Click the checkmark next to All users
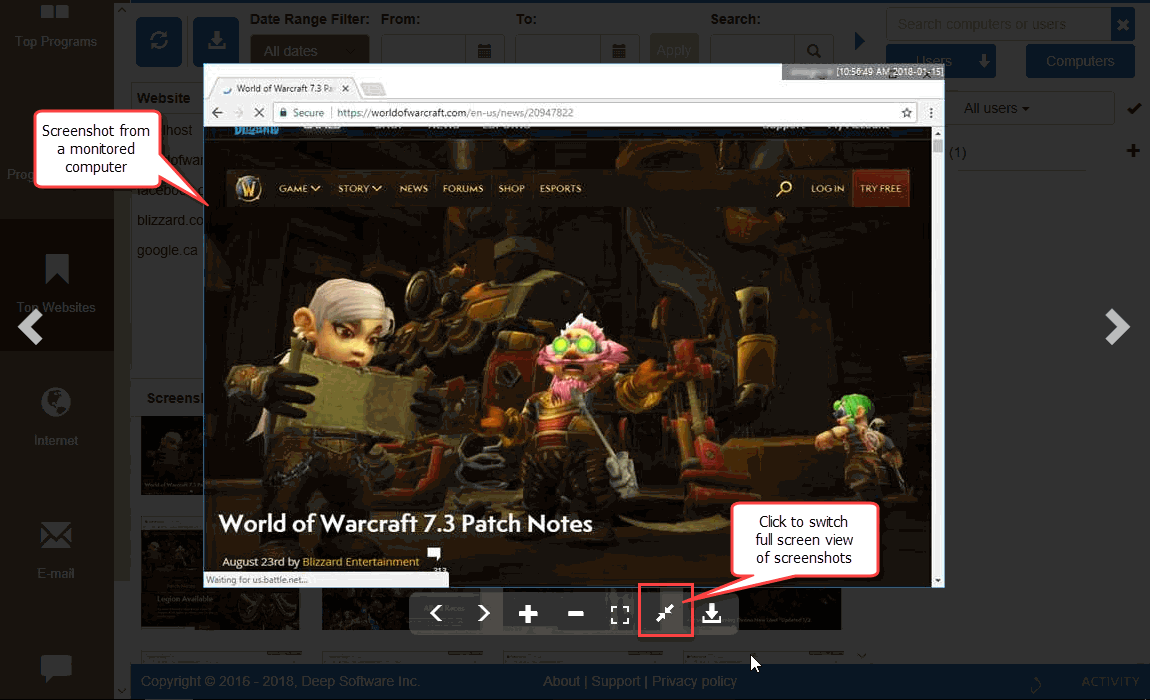This screenshot has width=1150, height=700. click(x=1135, y=109)
